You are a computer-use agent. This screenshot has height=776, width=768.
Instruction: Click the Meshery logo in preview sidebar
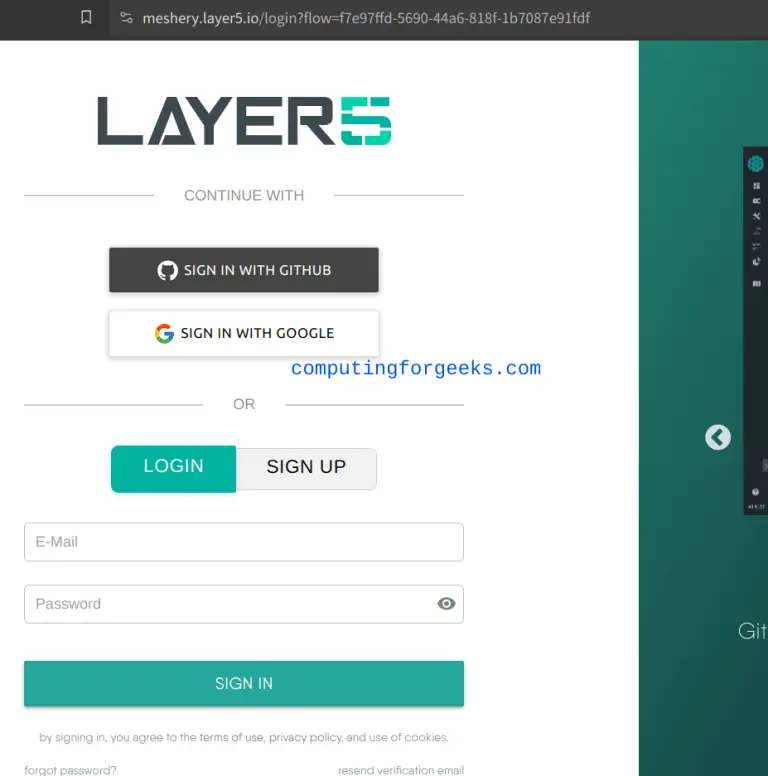pyautogui.click(x=756, y=163)
